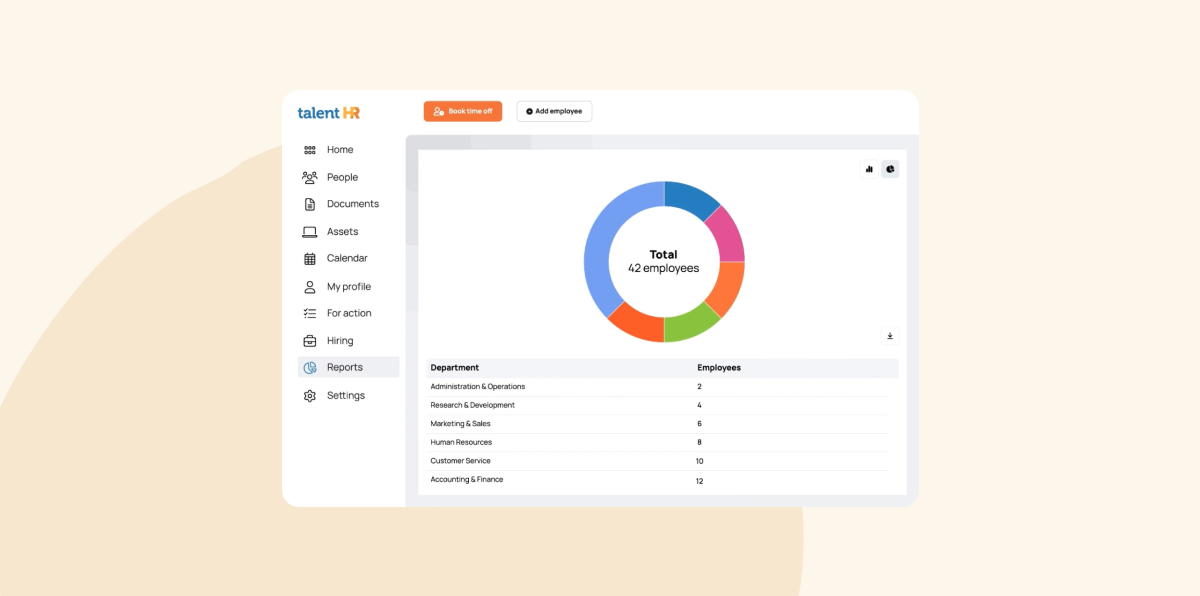Navigate to Calendar
This screenshot has height=596, width=1200.
[x=347, y=258]
